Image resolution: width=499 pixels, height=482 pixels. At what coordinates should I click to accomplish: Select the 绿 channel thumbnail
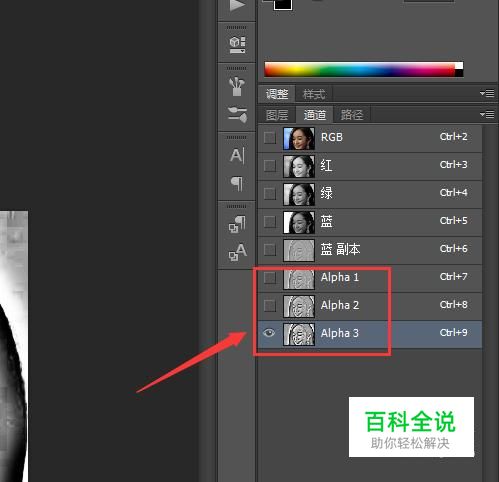(299, 194)
